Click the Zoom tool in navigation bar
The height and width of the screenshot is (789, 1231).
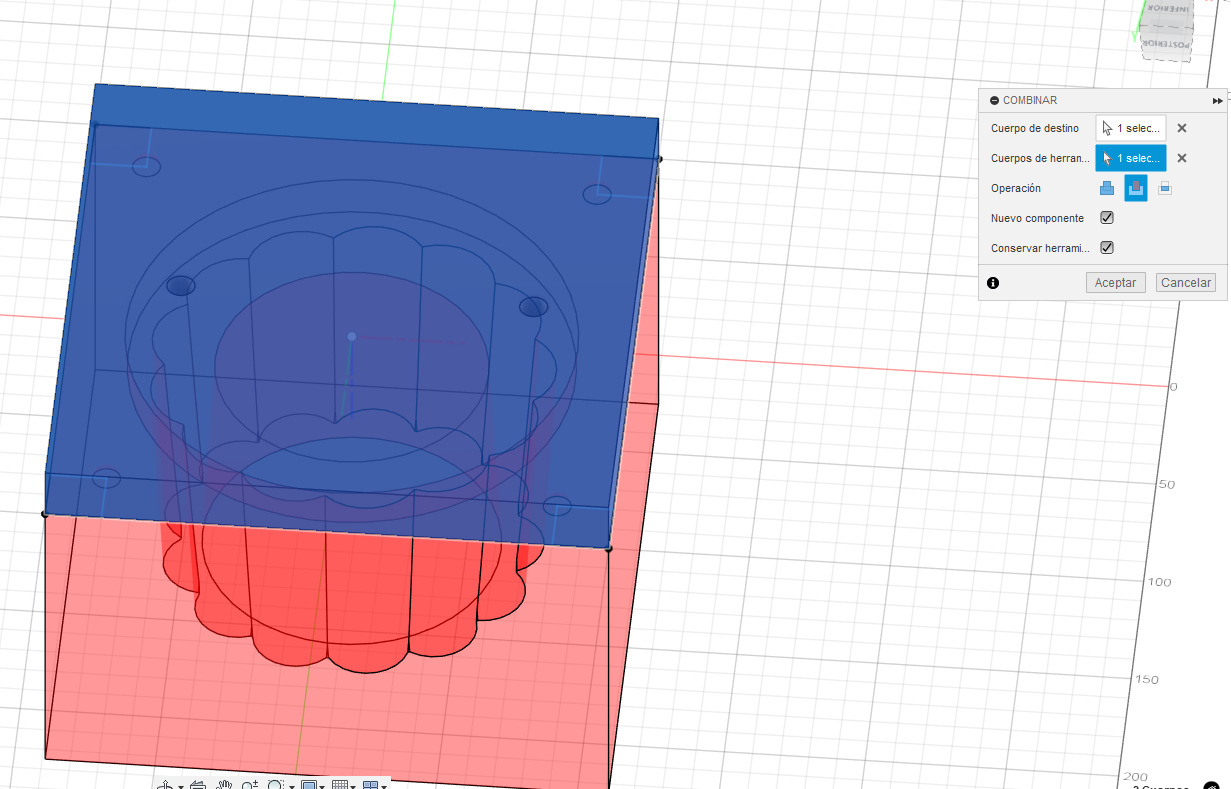point(249,783)
